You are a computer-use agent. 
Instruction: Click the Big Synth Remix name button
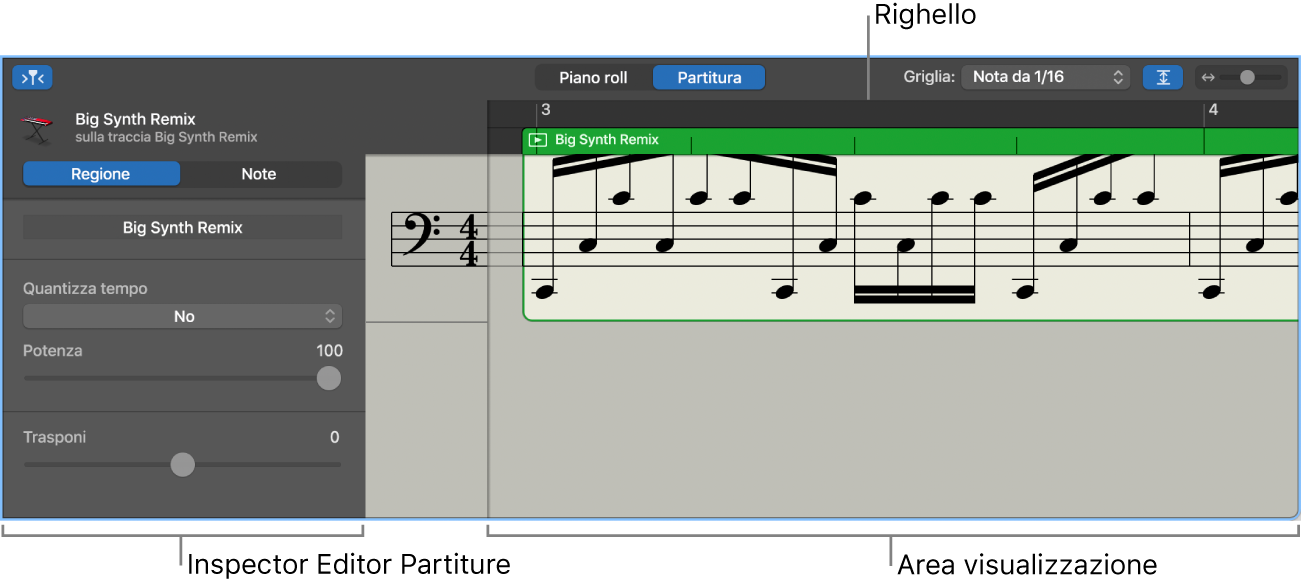click(x=182, y=227)
